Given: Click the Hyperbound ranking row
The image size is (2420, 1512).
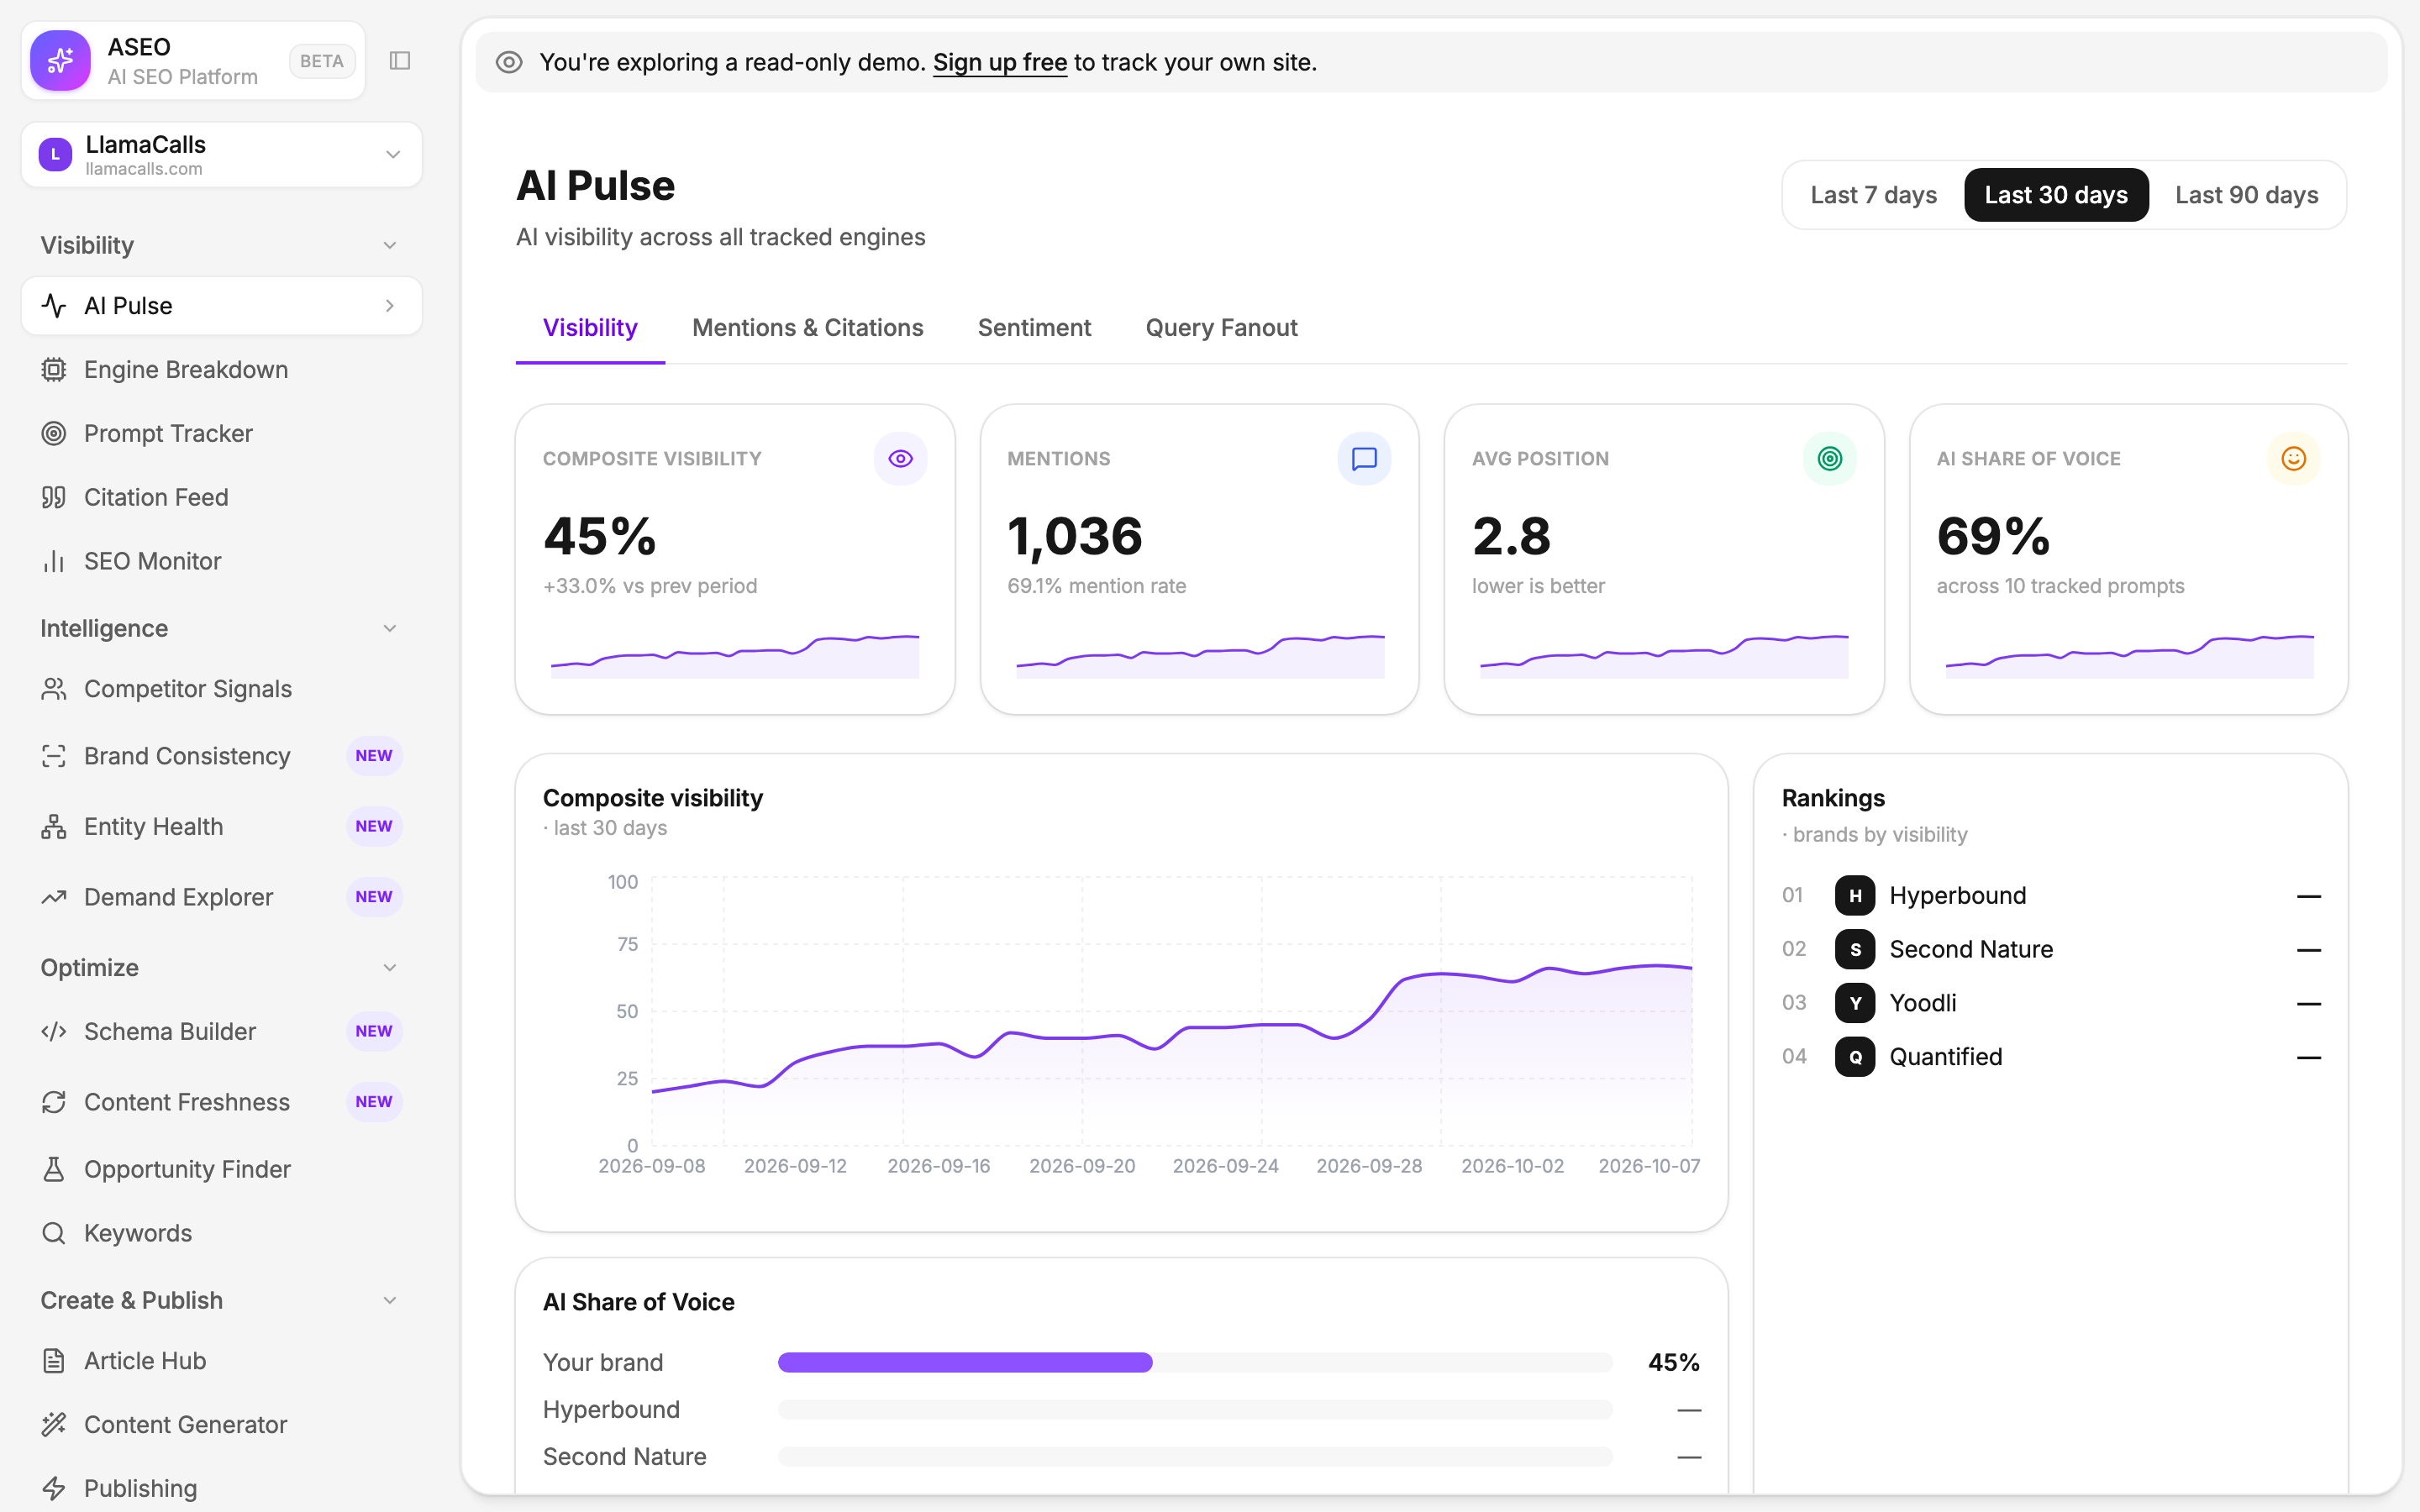Looking at the screenshot, I should pos(2051,896).
